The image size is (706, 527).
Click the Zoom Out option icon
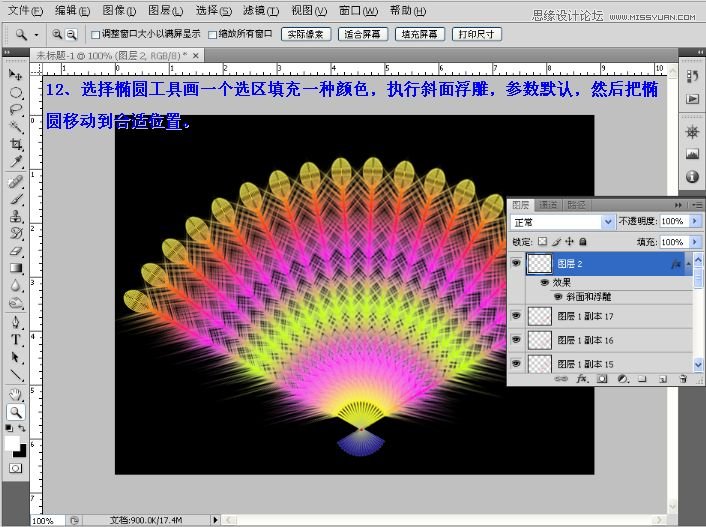(71, 34)
